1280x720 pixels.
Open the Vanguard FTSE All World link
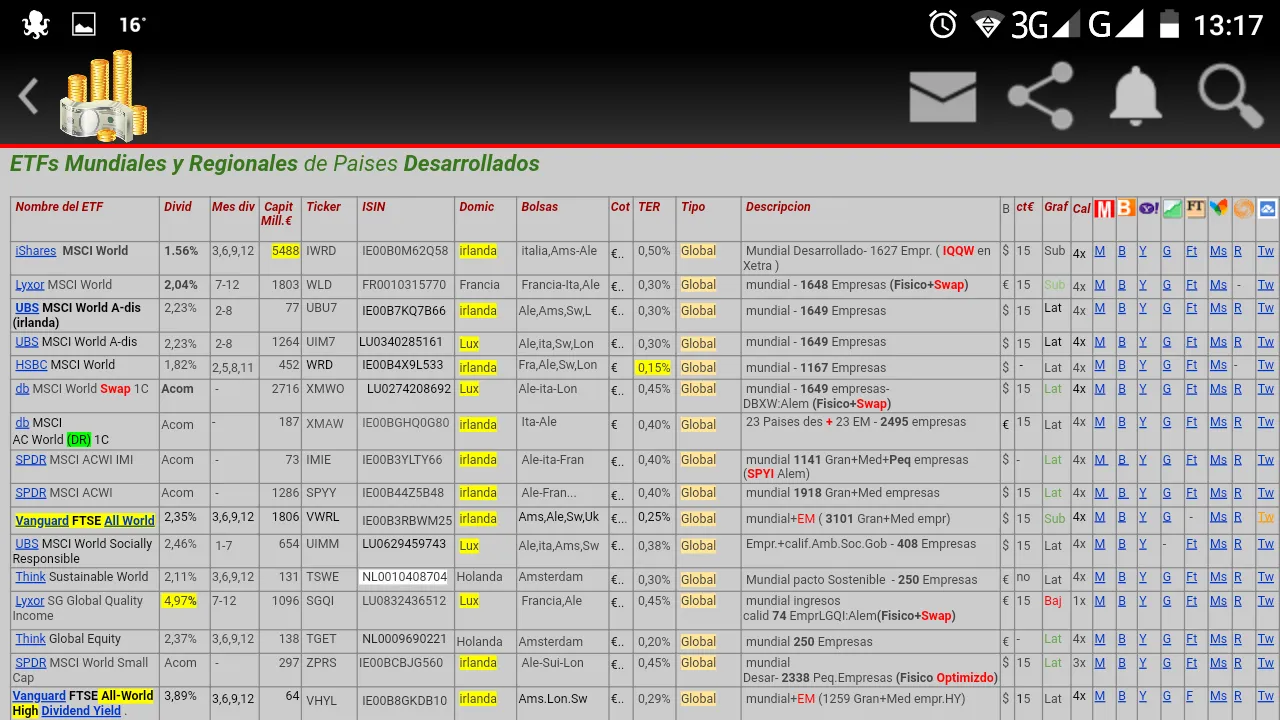point(85,521)
